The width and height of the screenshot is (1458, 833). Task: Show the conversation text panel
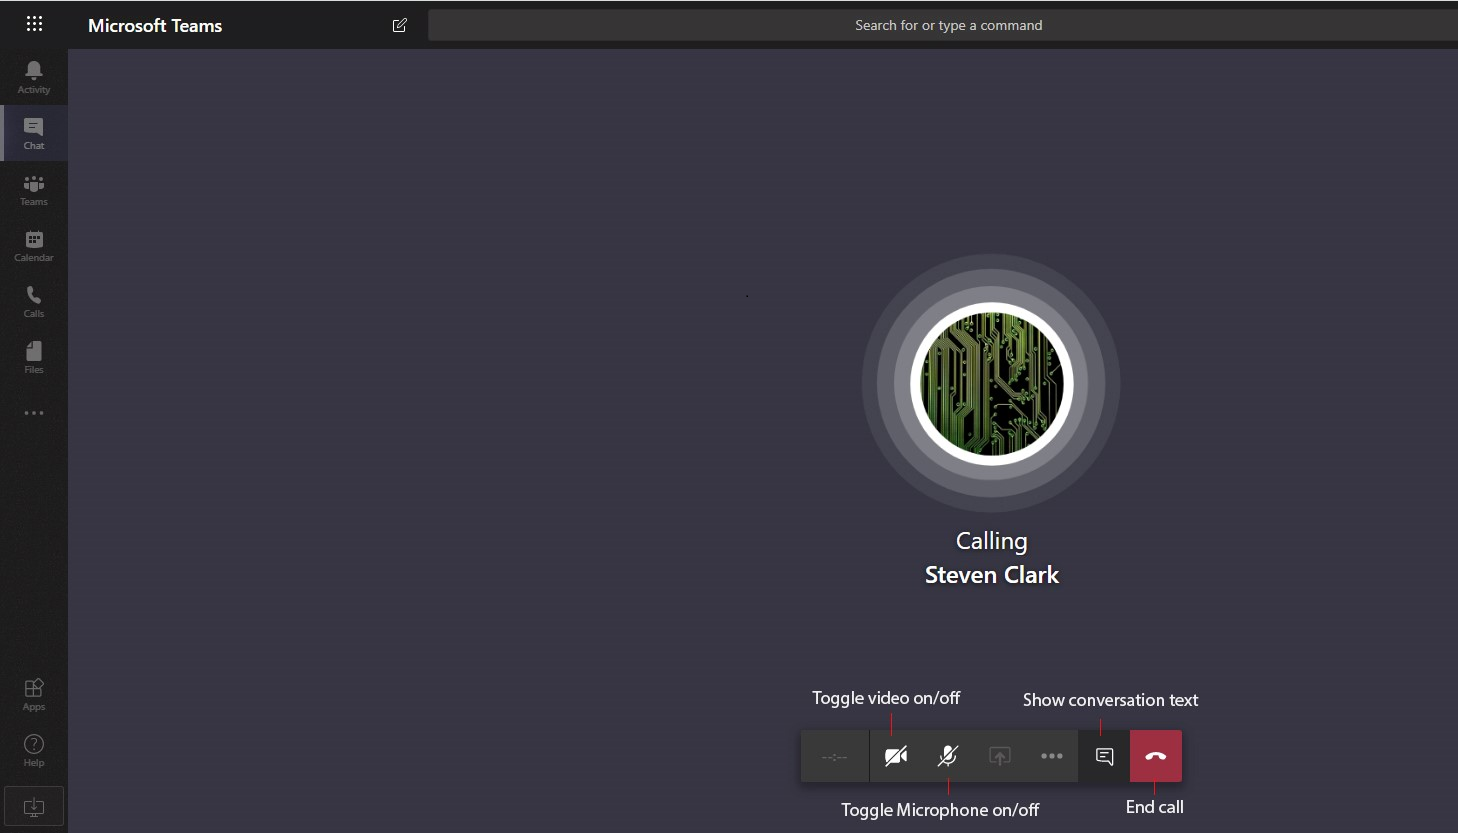click(x=1104, y=756)
